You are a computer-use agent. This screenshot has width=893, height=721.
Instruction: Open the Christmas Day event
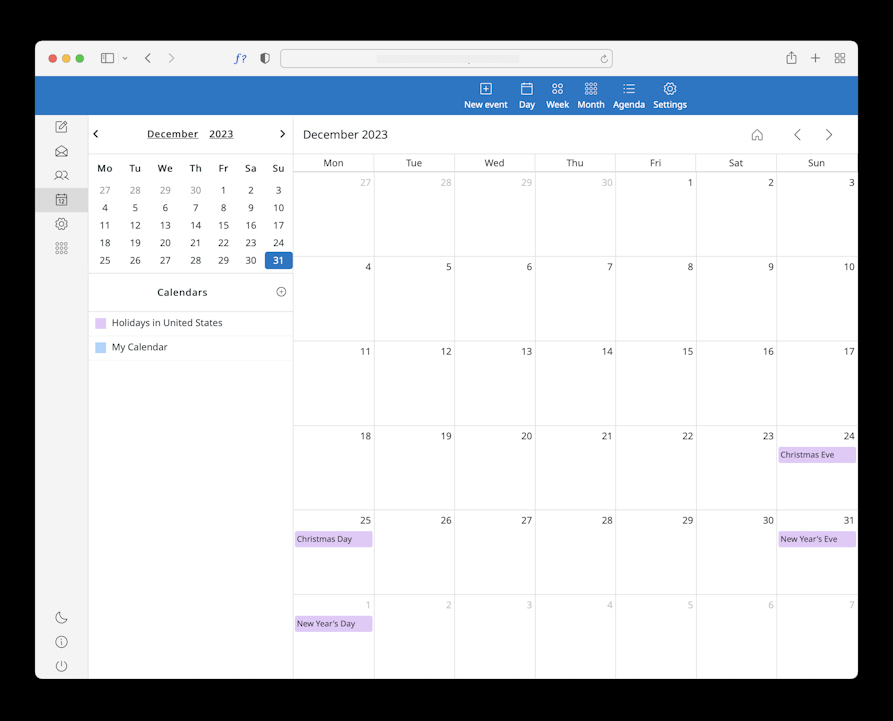[x=334, y=539]
